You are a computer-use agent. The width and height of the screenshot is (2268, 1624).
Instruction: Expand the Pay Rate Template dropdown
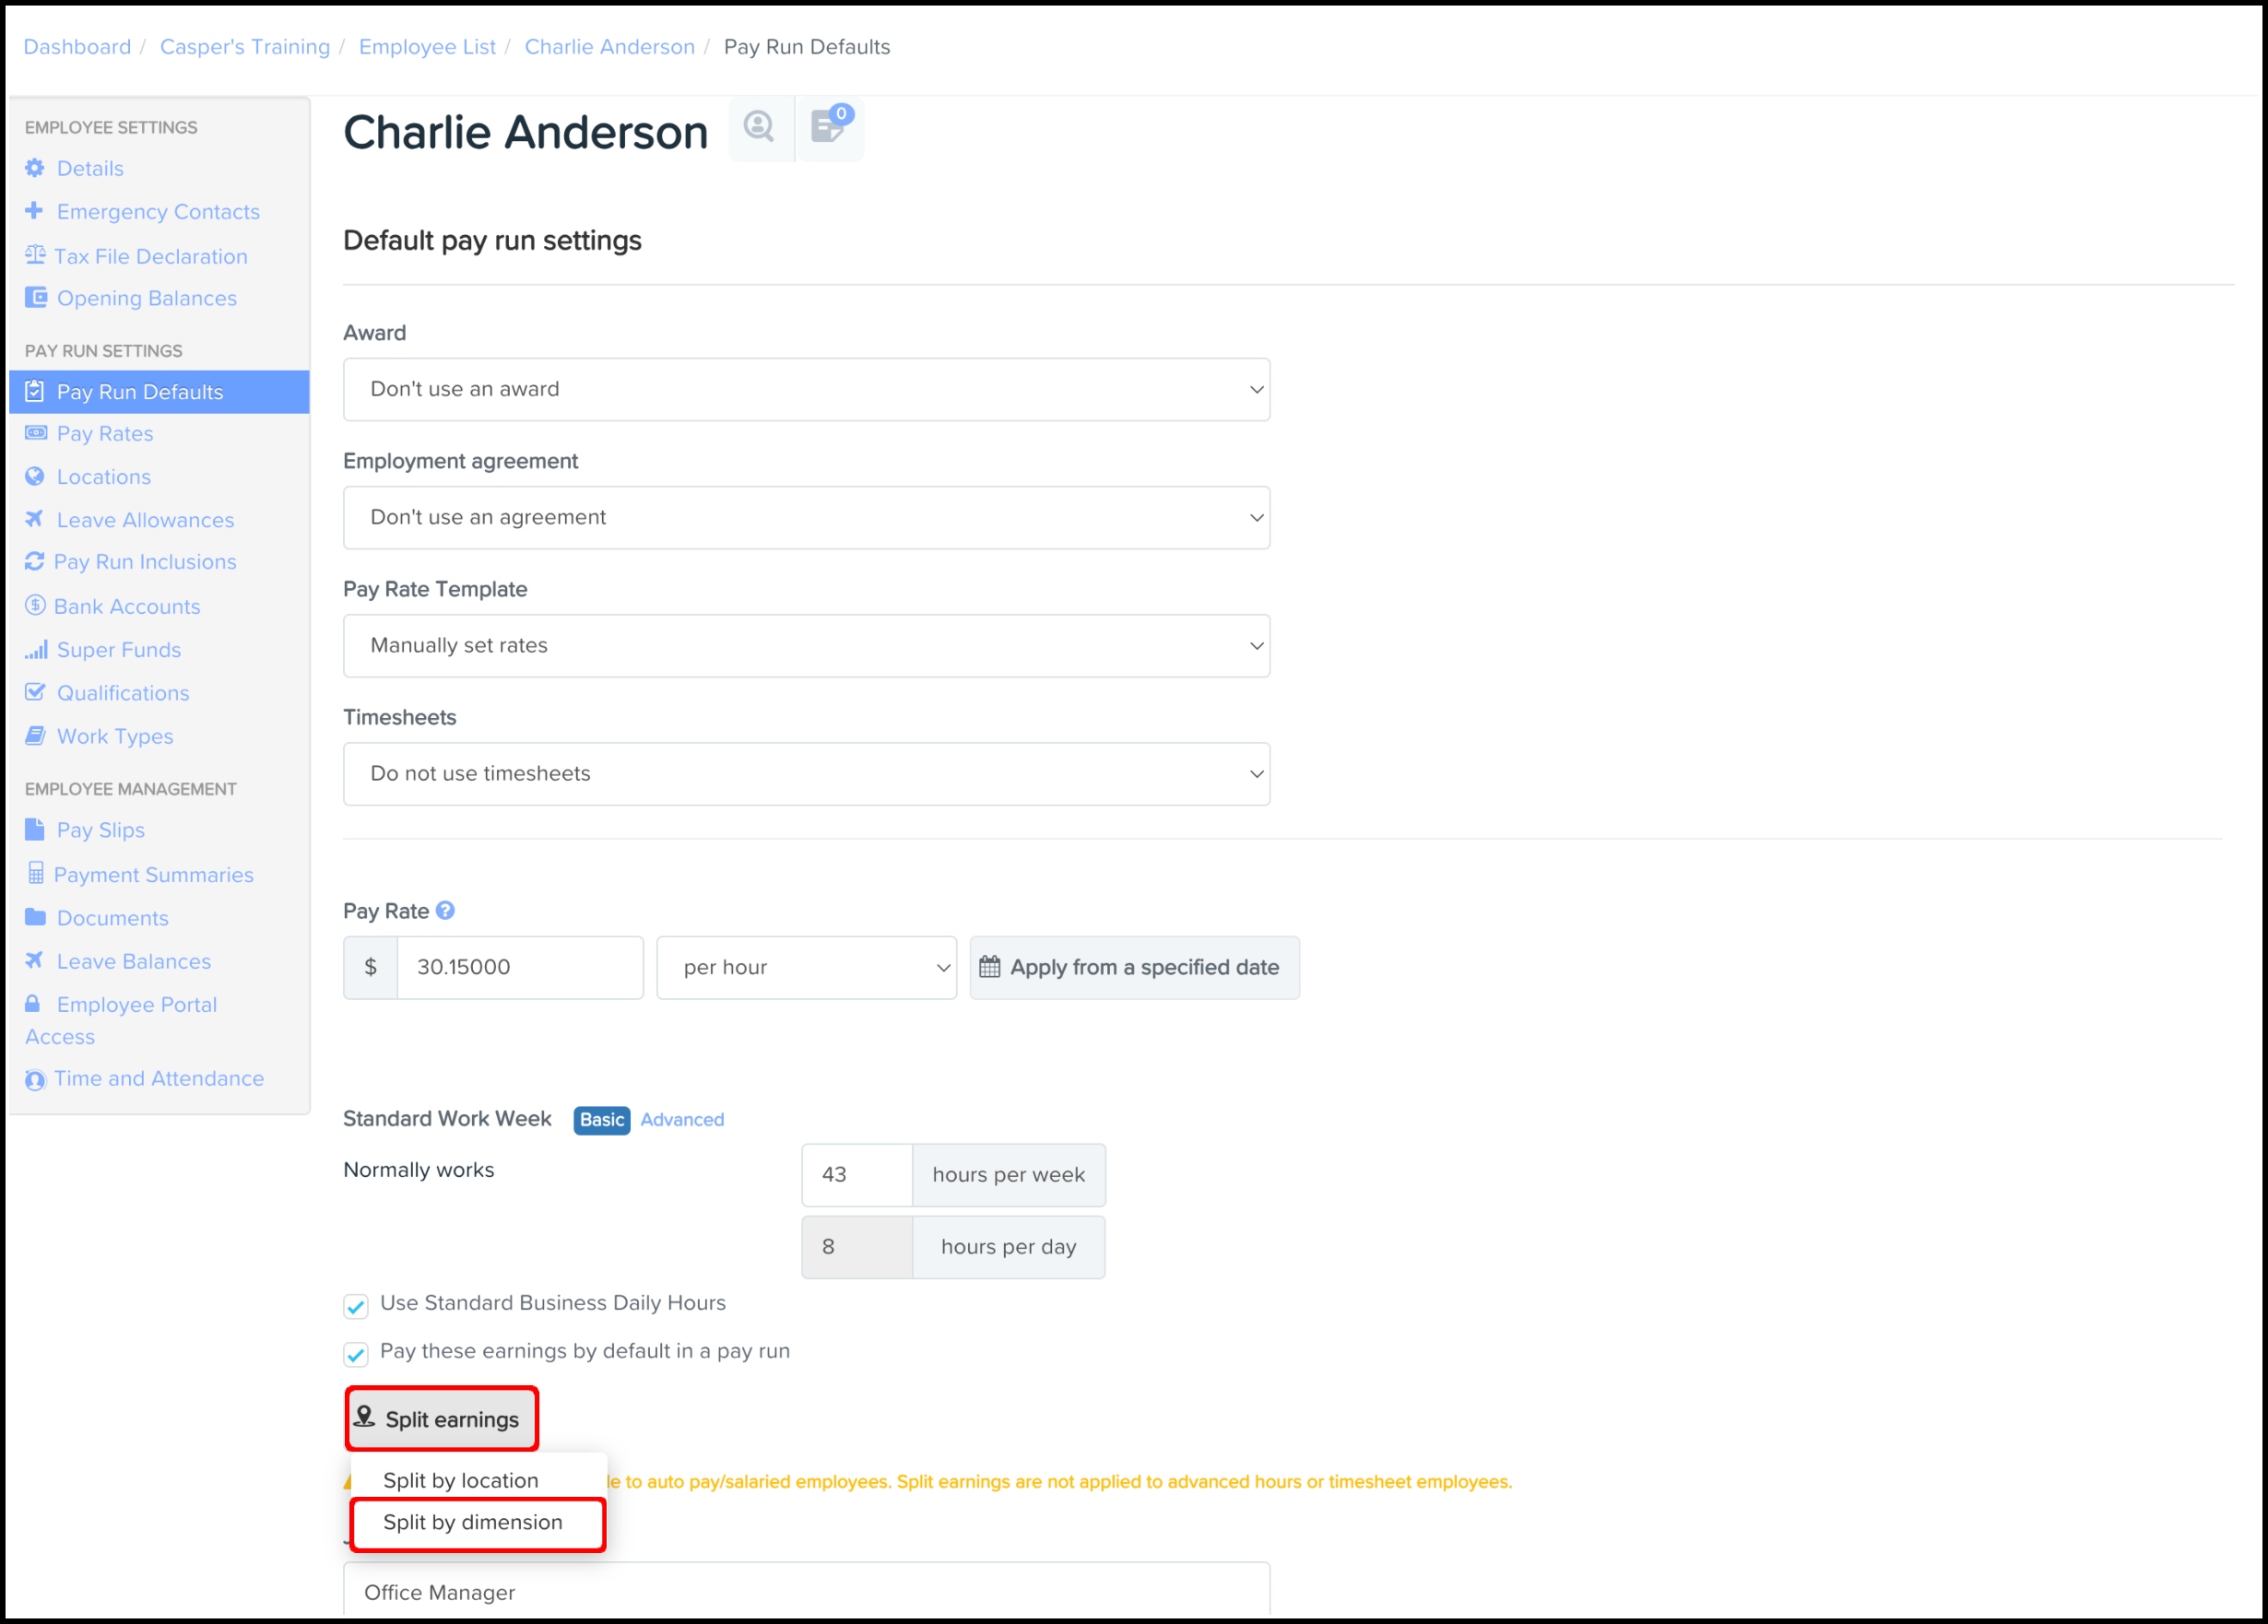806,645
